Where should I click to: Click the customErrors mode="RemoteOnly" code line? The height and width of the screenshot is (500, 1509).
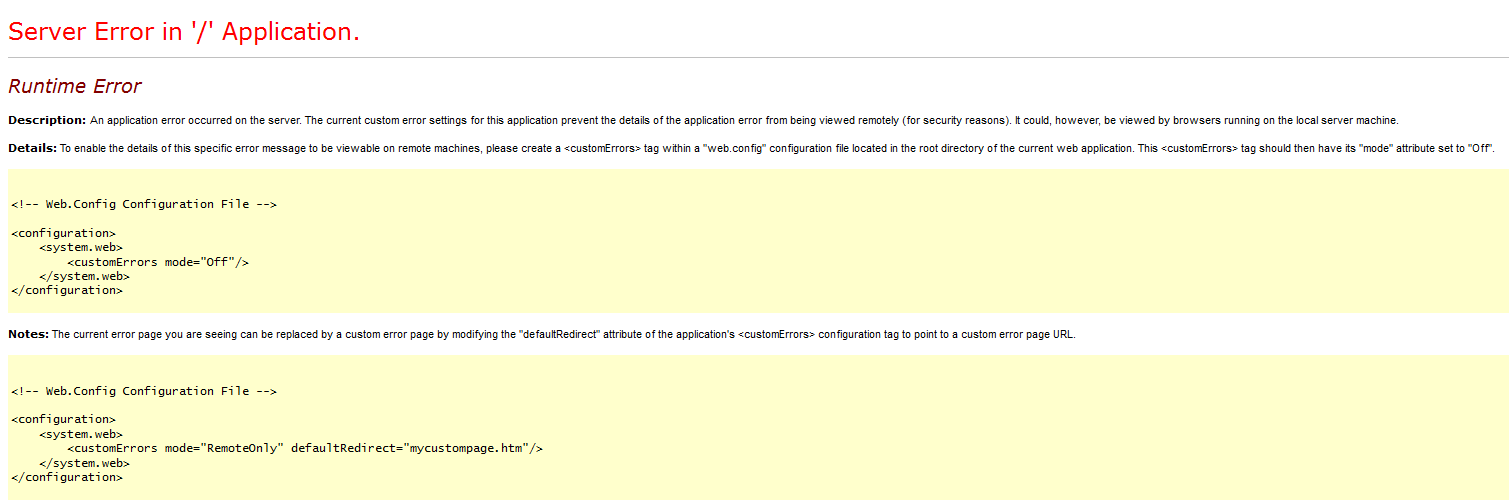[x=305, y=448]
